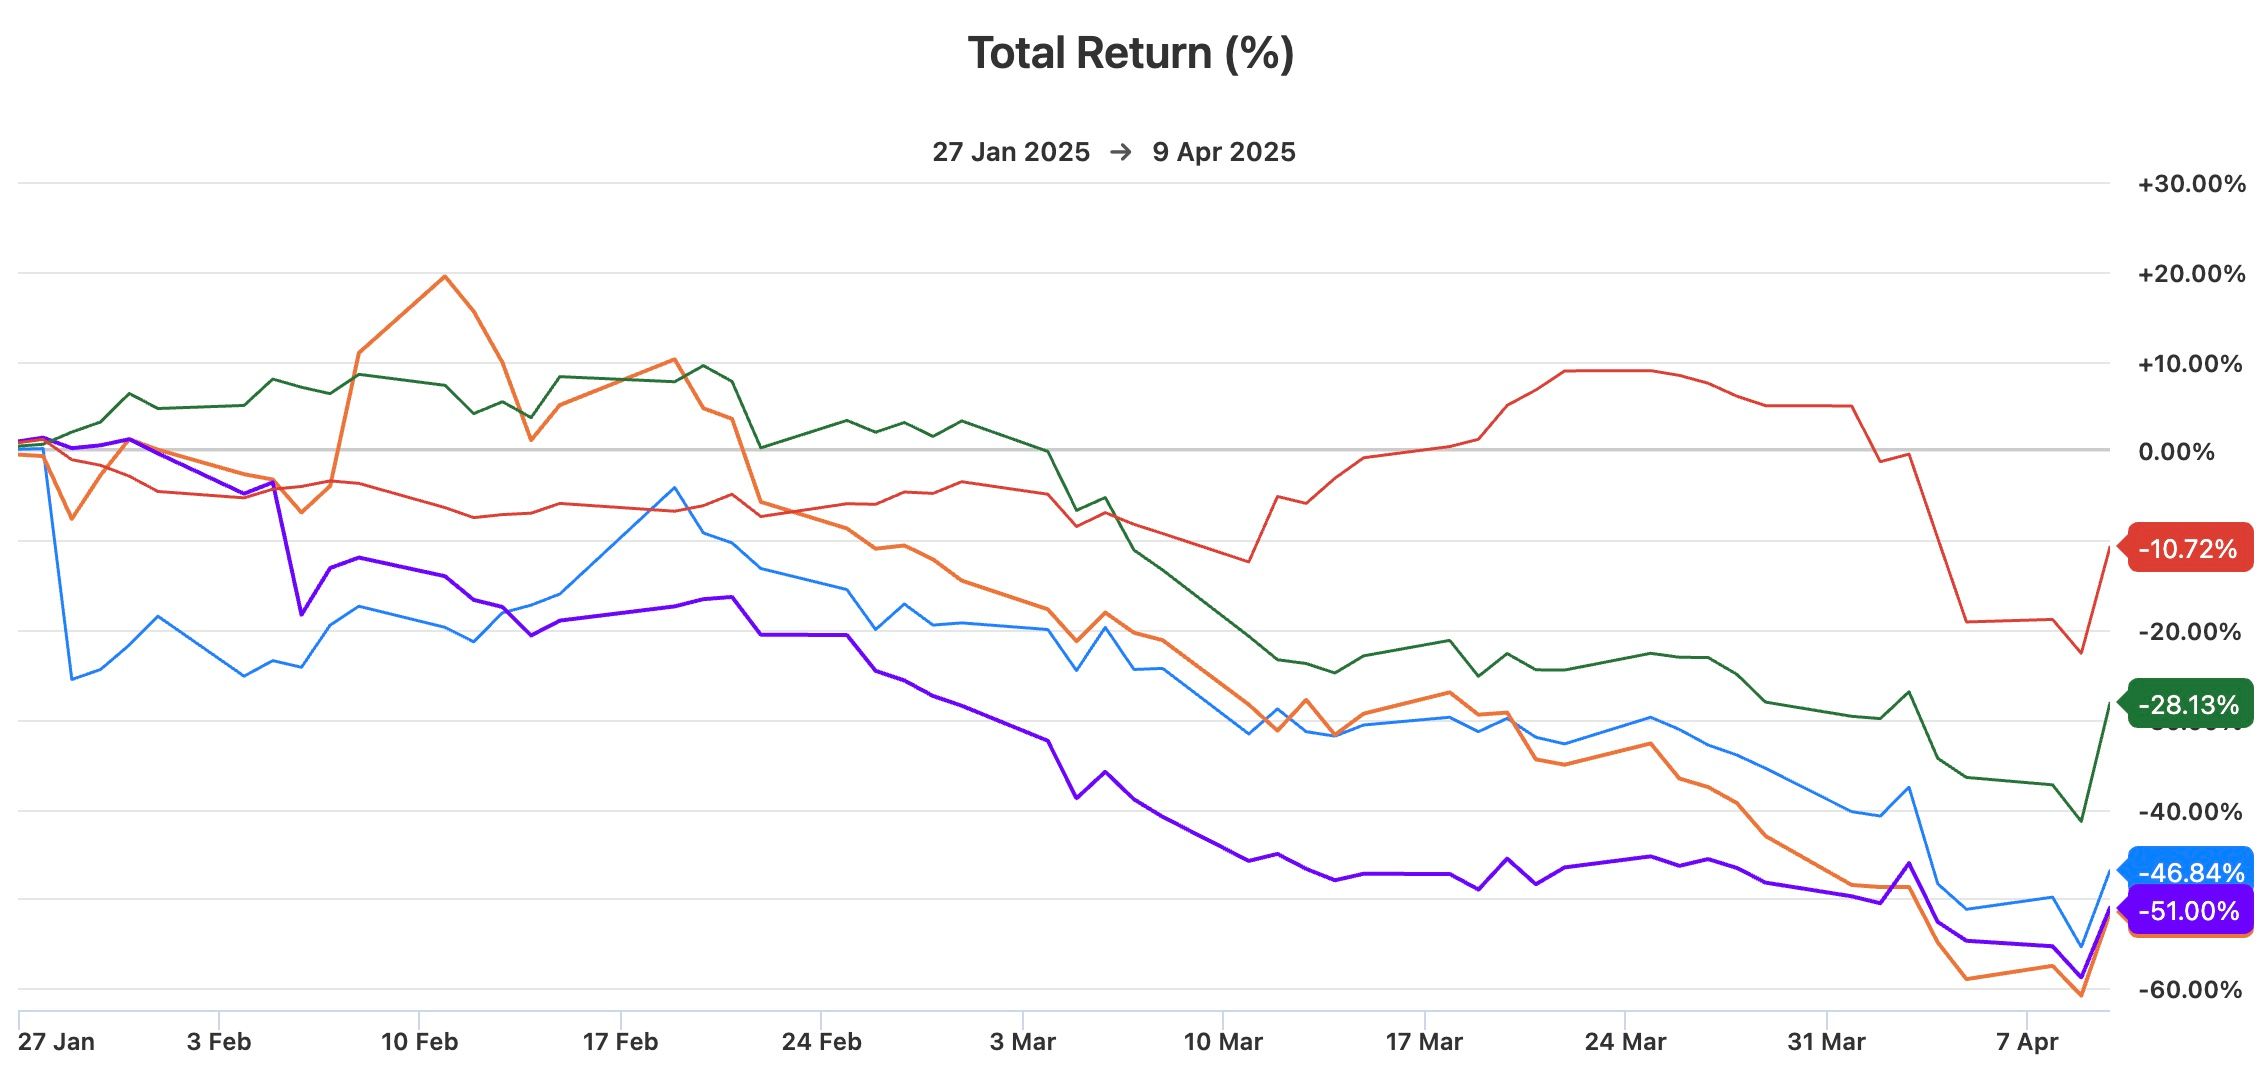Click the end date 9 Apr 2025
This screenshot has height=1074, width=2266.
point(1223,152)
